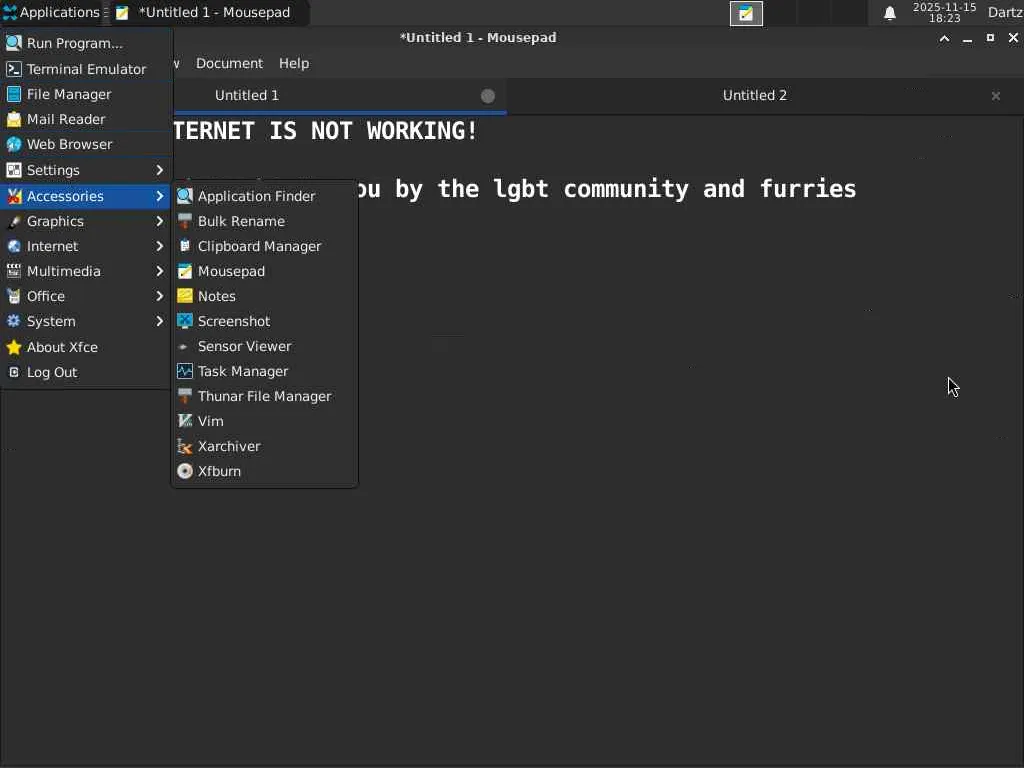
Task: Open About Xfce star icon
Action: click(14, 347)
